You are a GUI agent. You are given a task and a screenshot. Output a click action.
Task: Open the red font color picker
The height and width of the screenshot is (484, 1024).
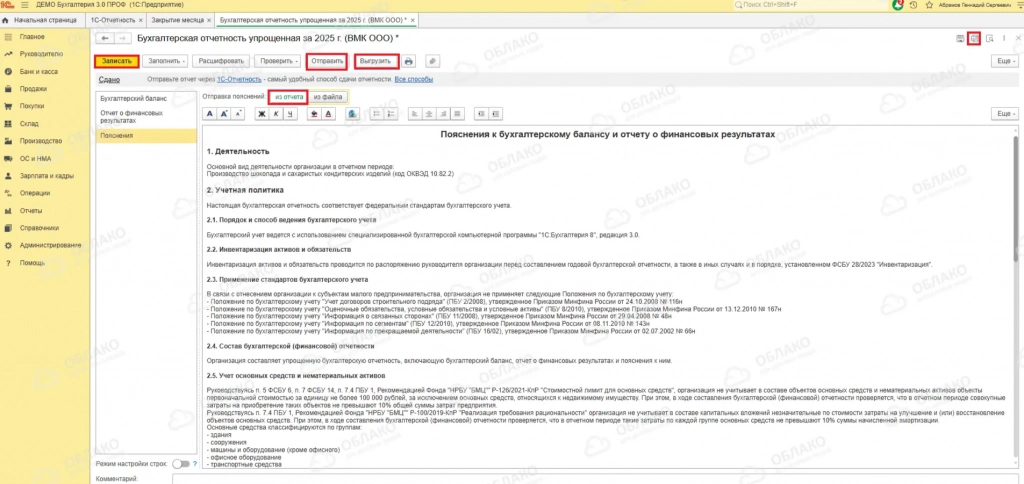[327, 113]
